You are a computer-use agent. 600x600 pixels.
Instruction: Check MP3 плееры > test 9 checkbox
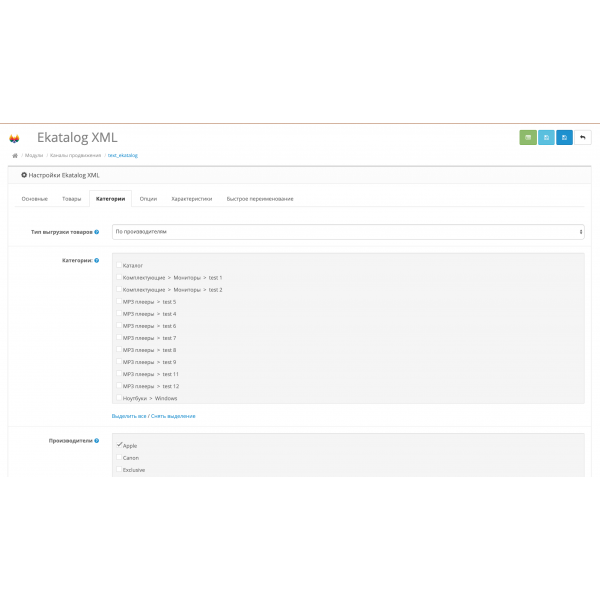click(x=119, y=362)
